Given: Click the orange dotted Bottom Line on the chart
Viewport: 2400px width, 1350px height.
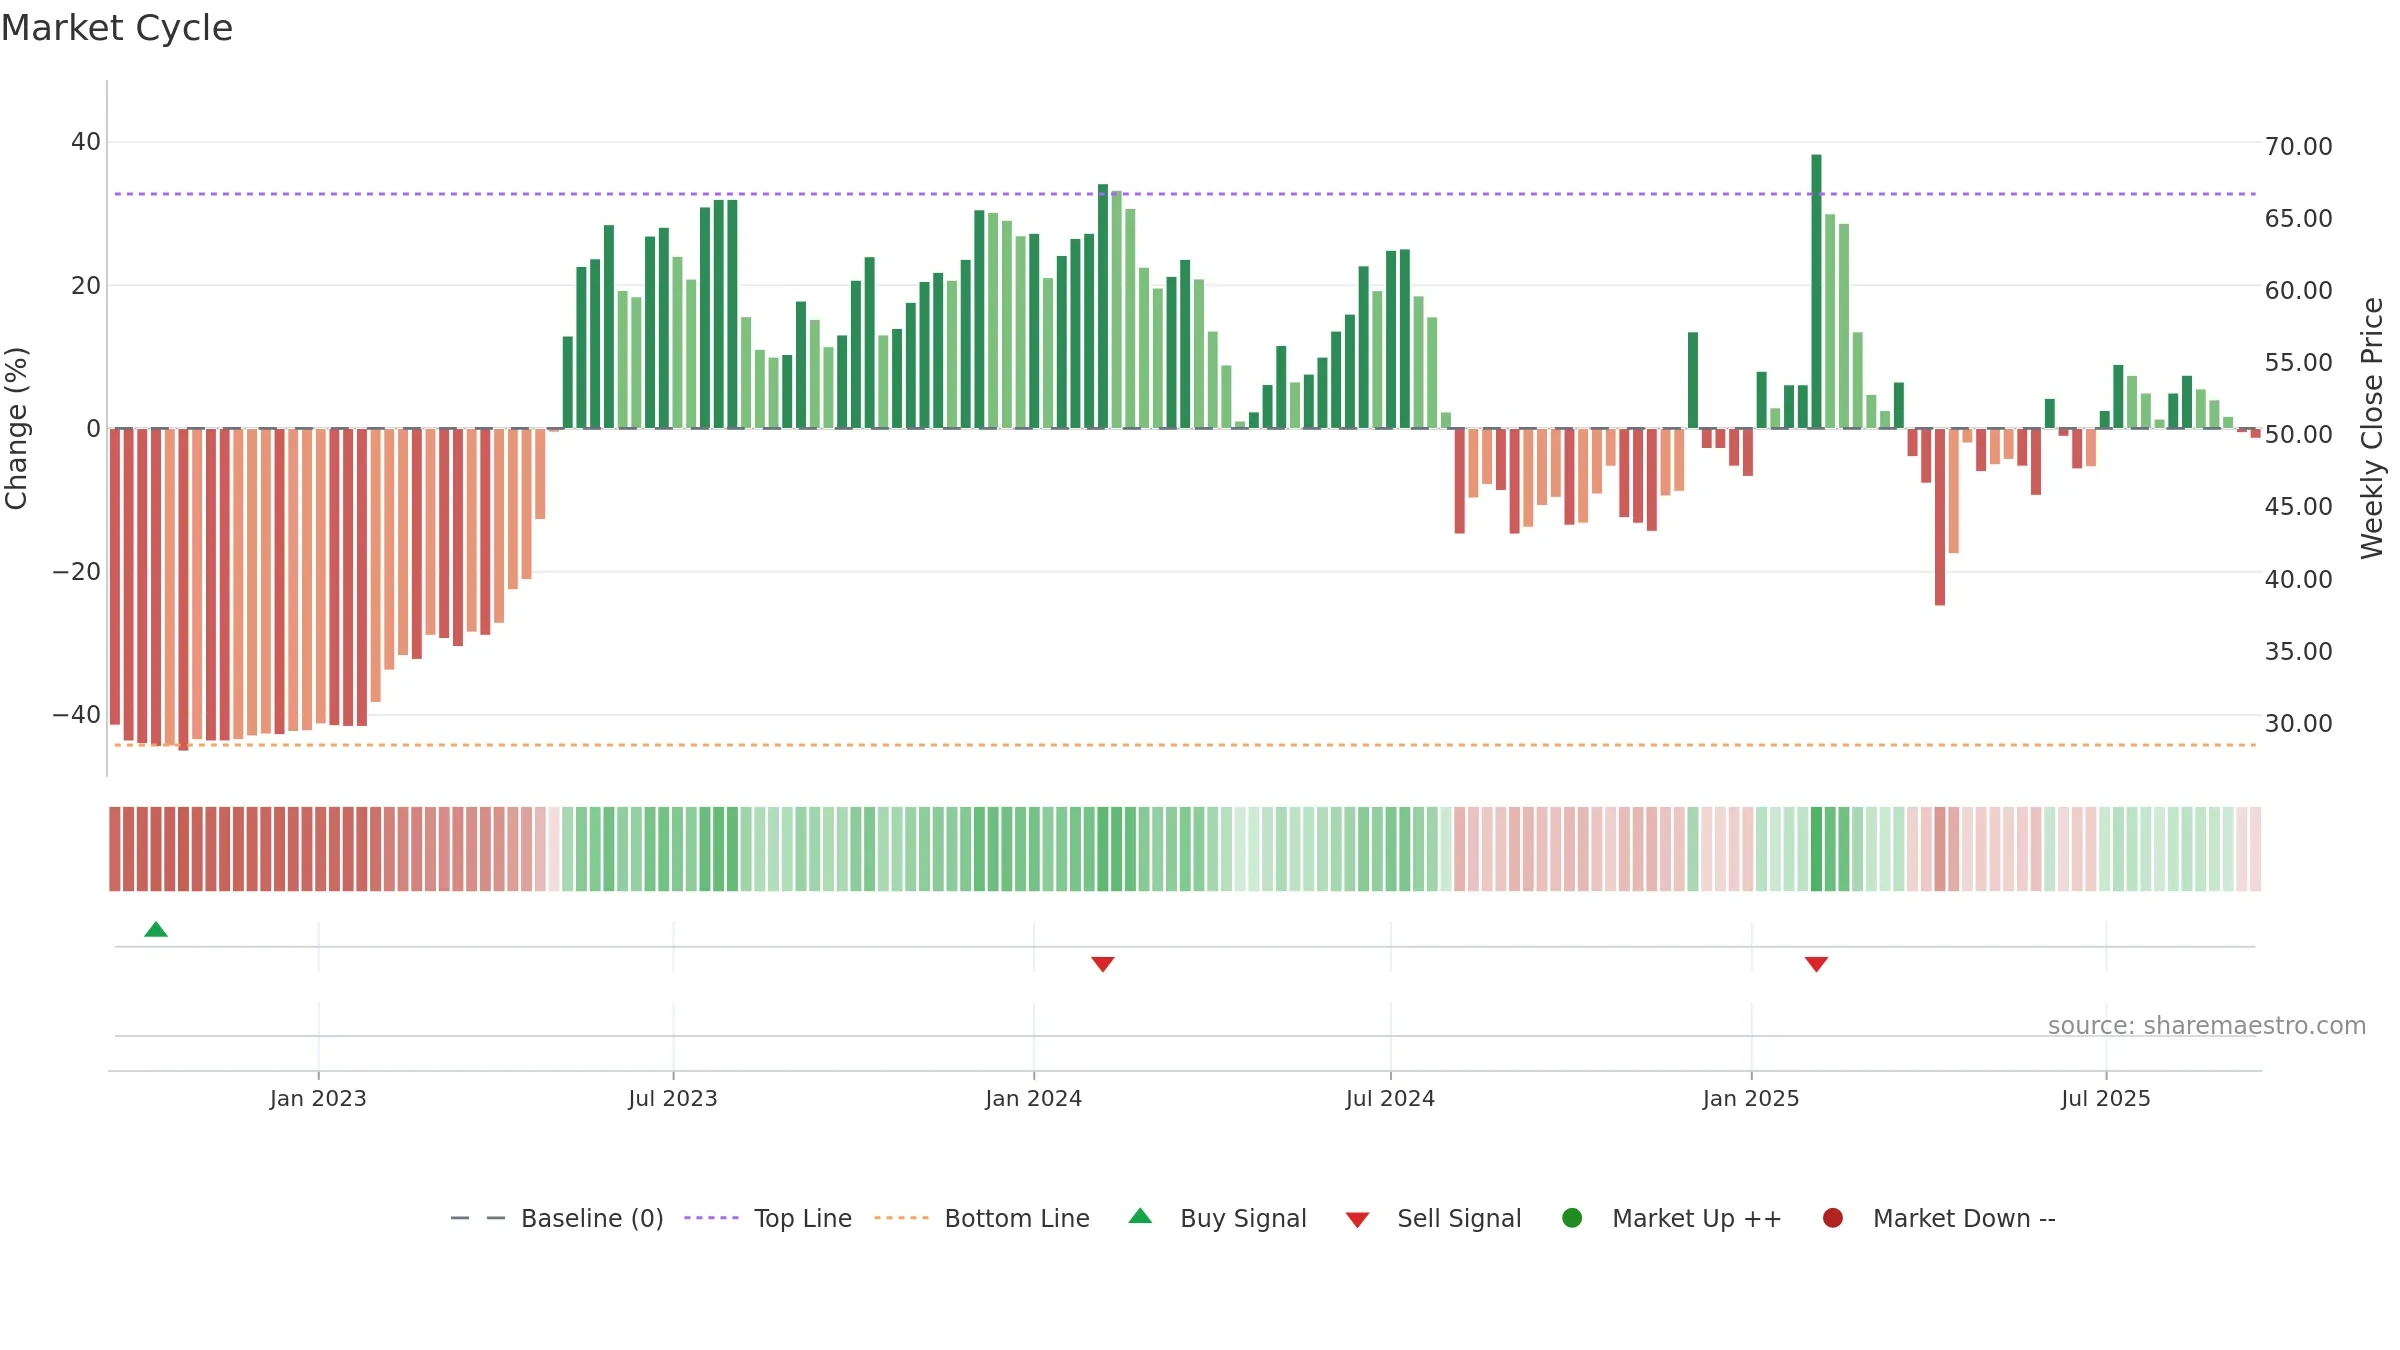Looking at the screenshot, I should 1185,745.
